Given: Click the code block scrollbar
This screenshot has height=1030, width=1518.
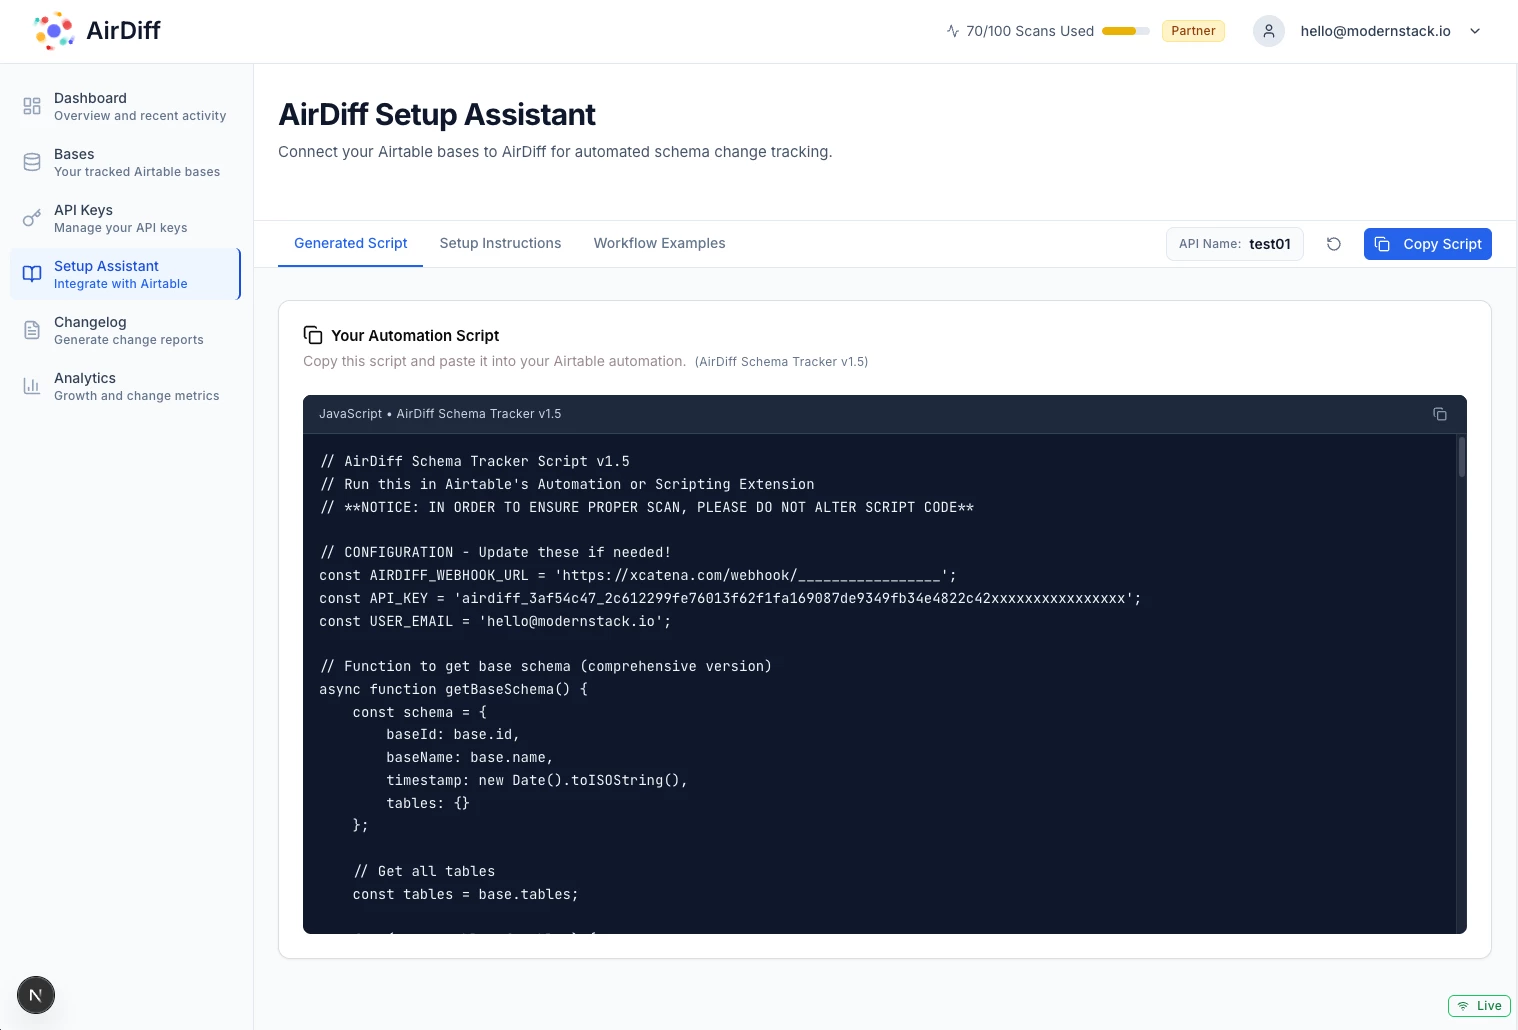Looking at the screenshot, I should 1461,457.
